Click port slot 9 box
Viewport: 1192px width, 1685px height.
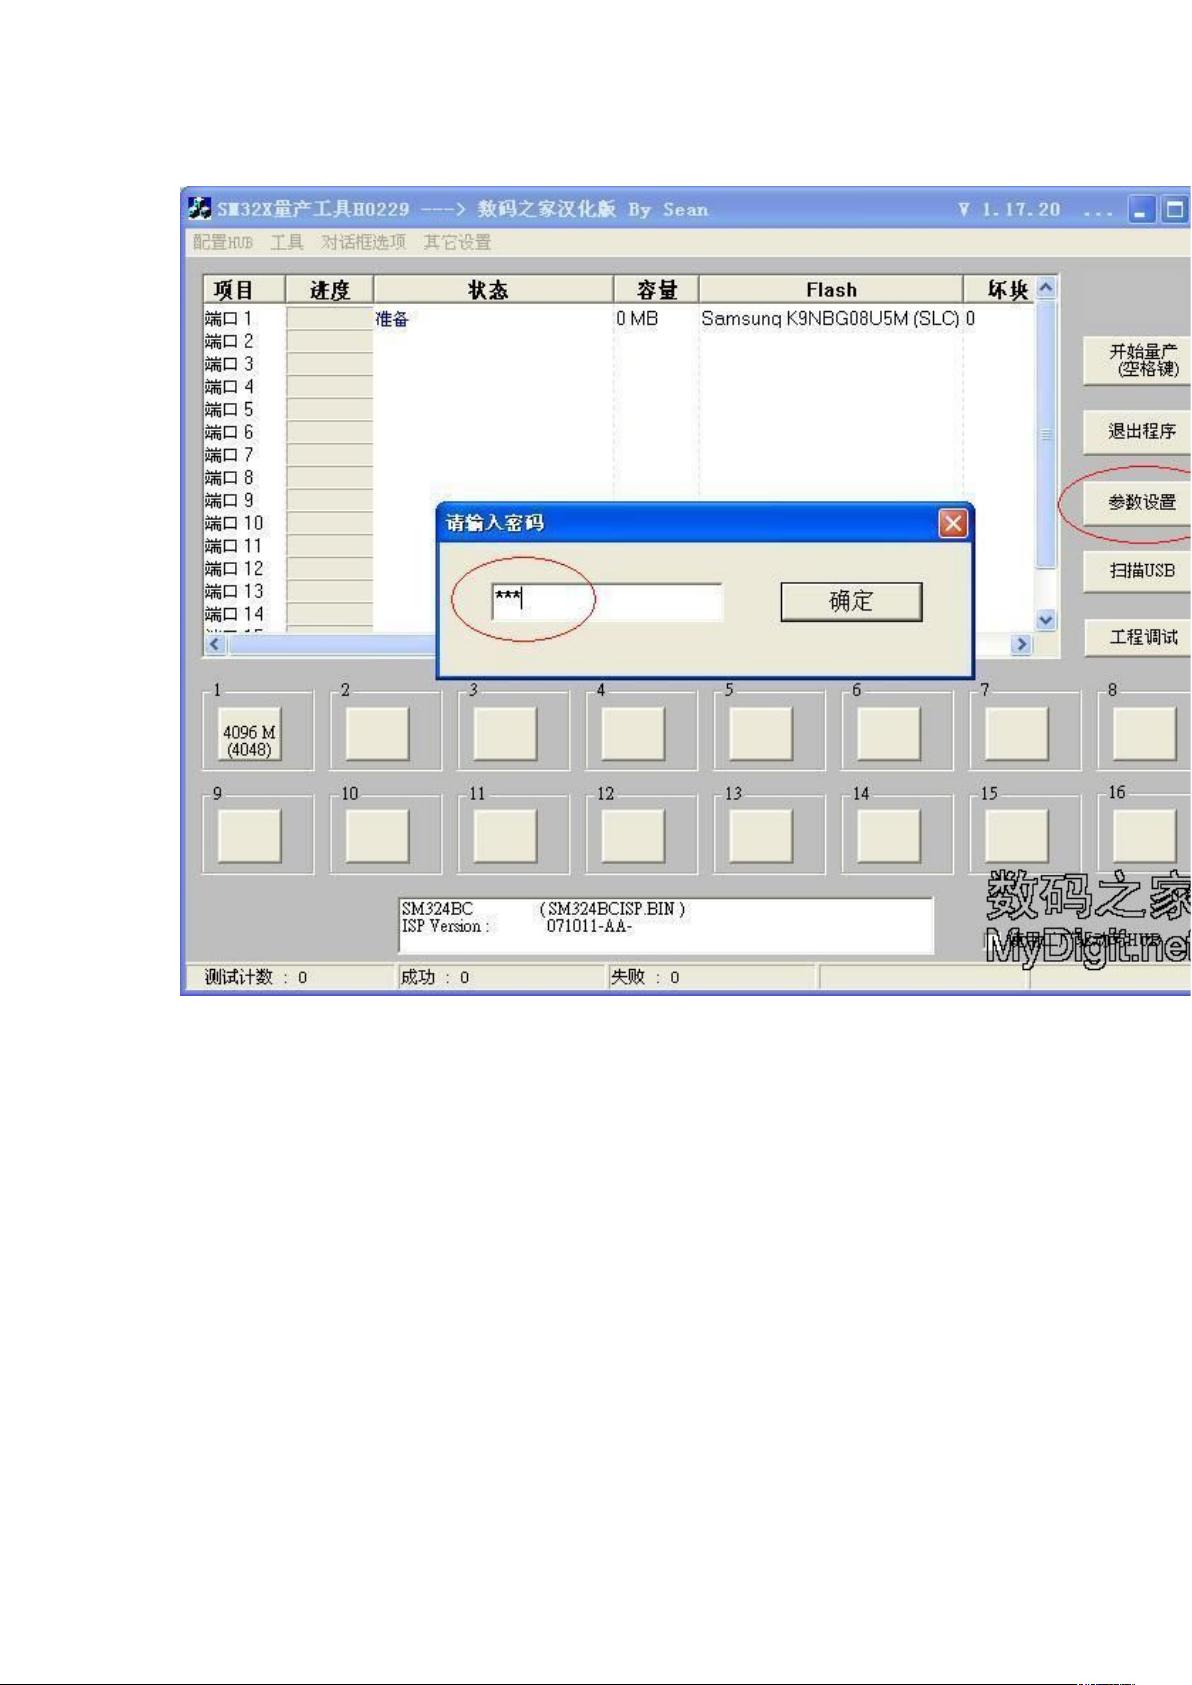(249, 836)
